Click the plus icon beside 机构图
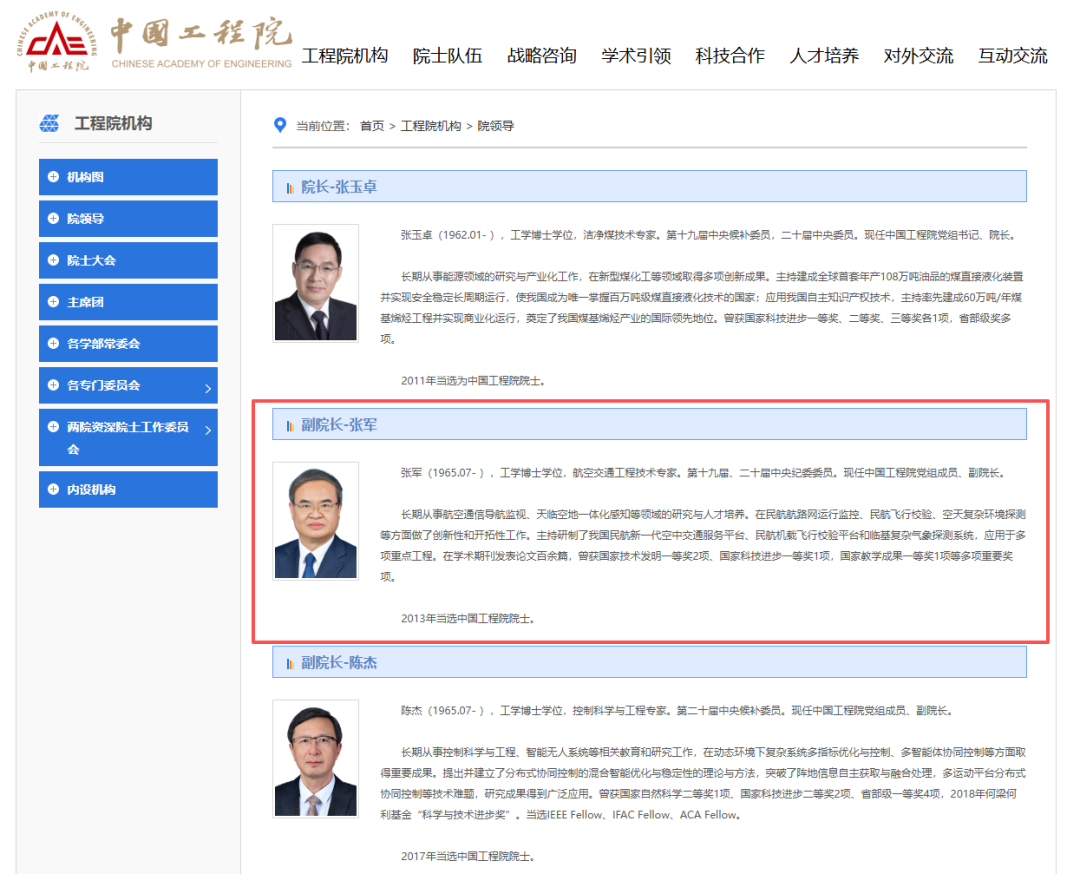1080x874 pixels. pos(53,177)
